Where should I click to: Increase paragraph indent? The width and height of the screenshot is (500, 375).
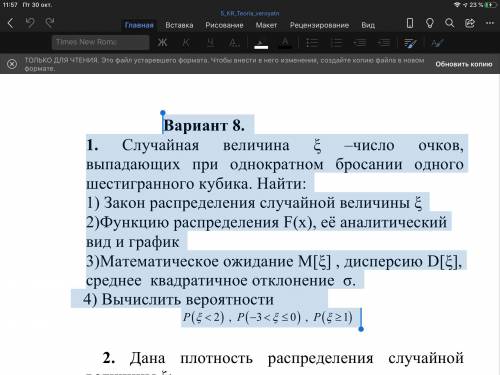click(x=384, y=42)
